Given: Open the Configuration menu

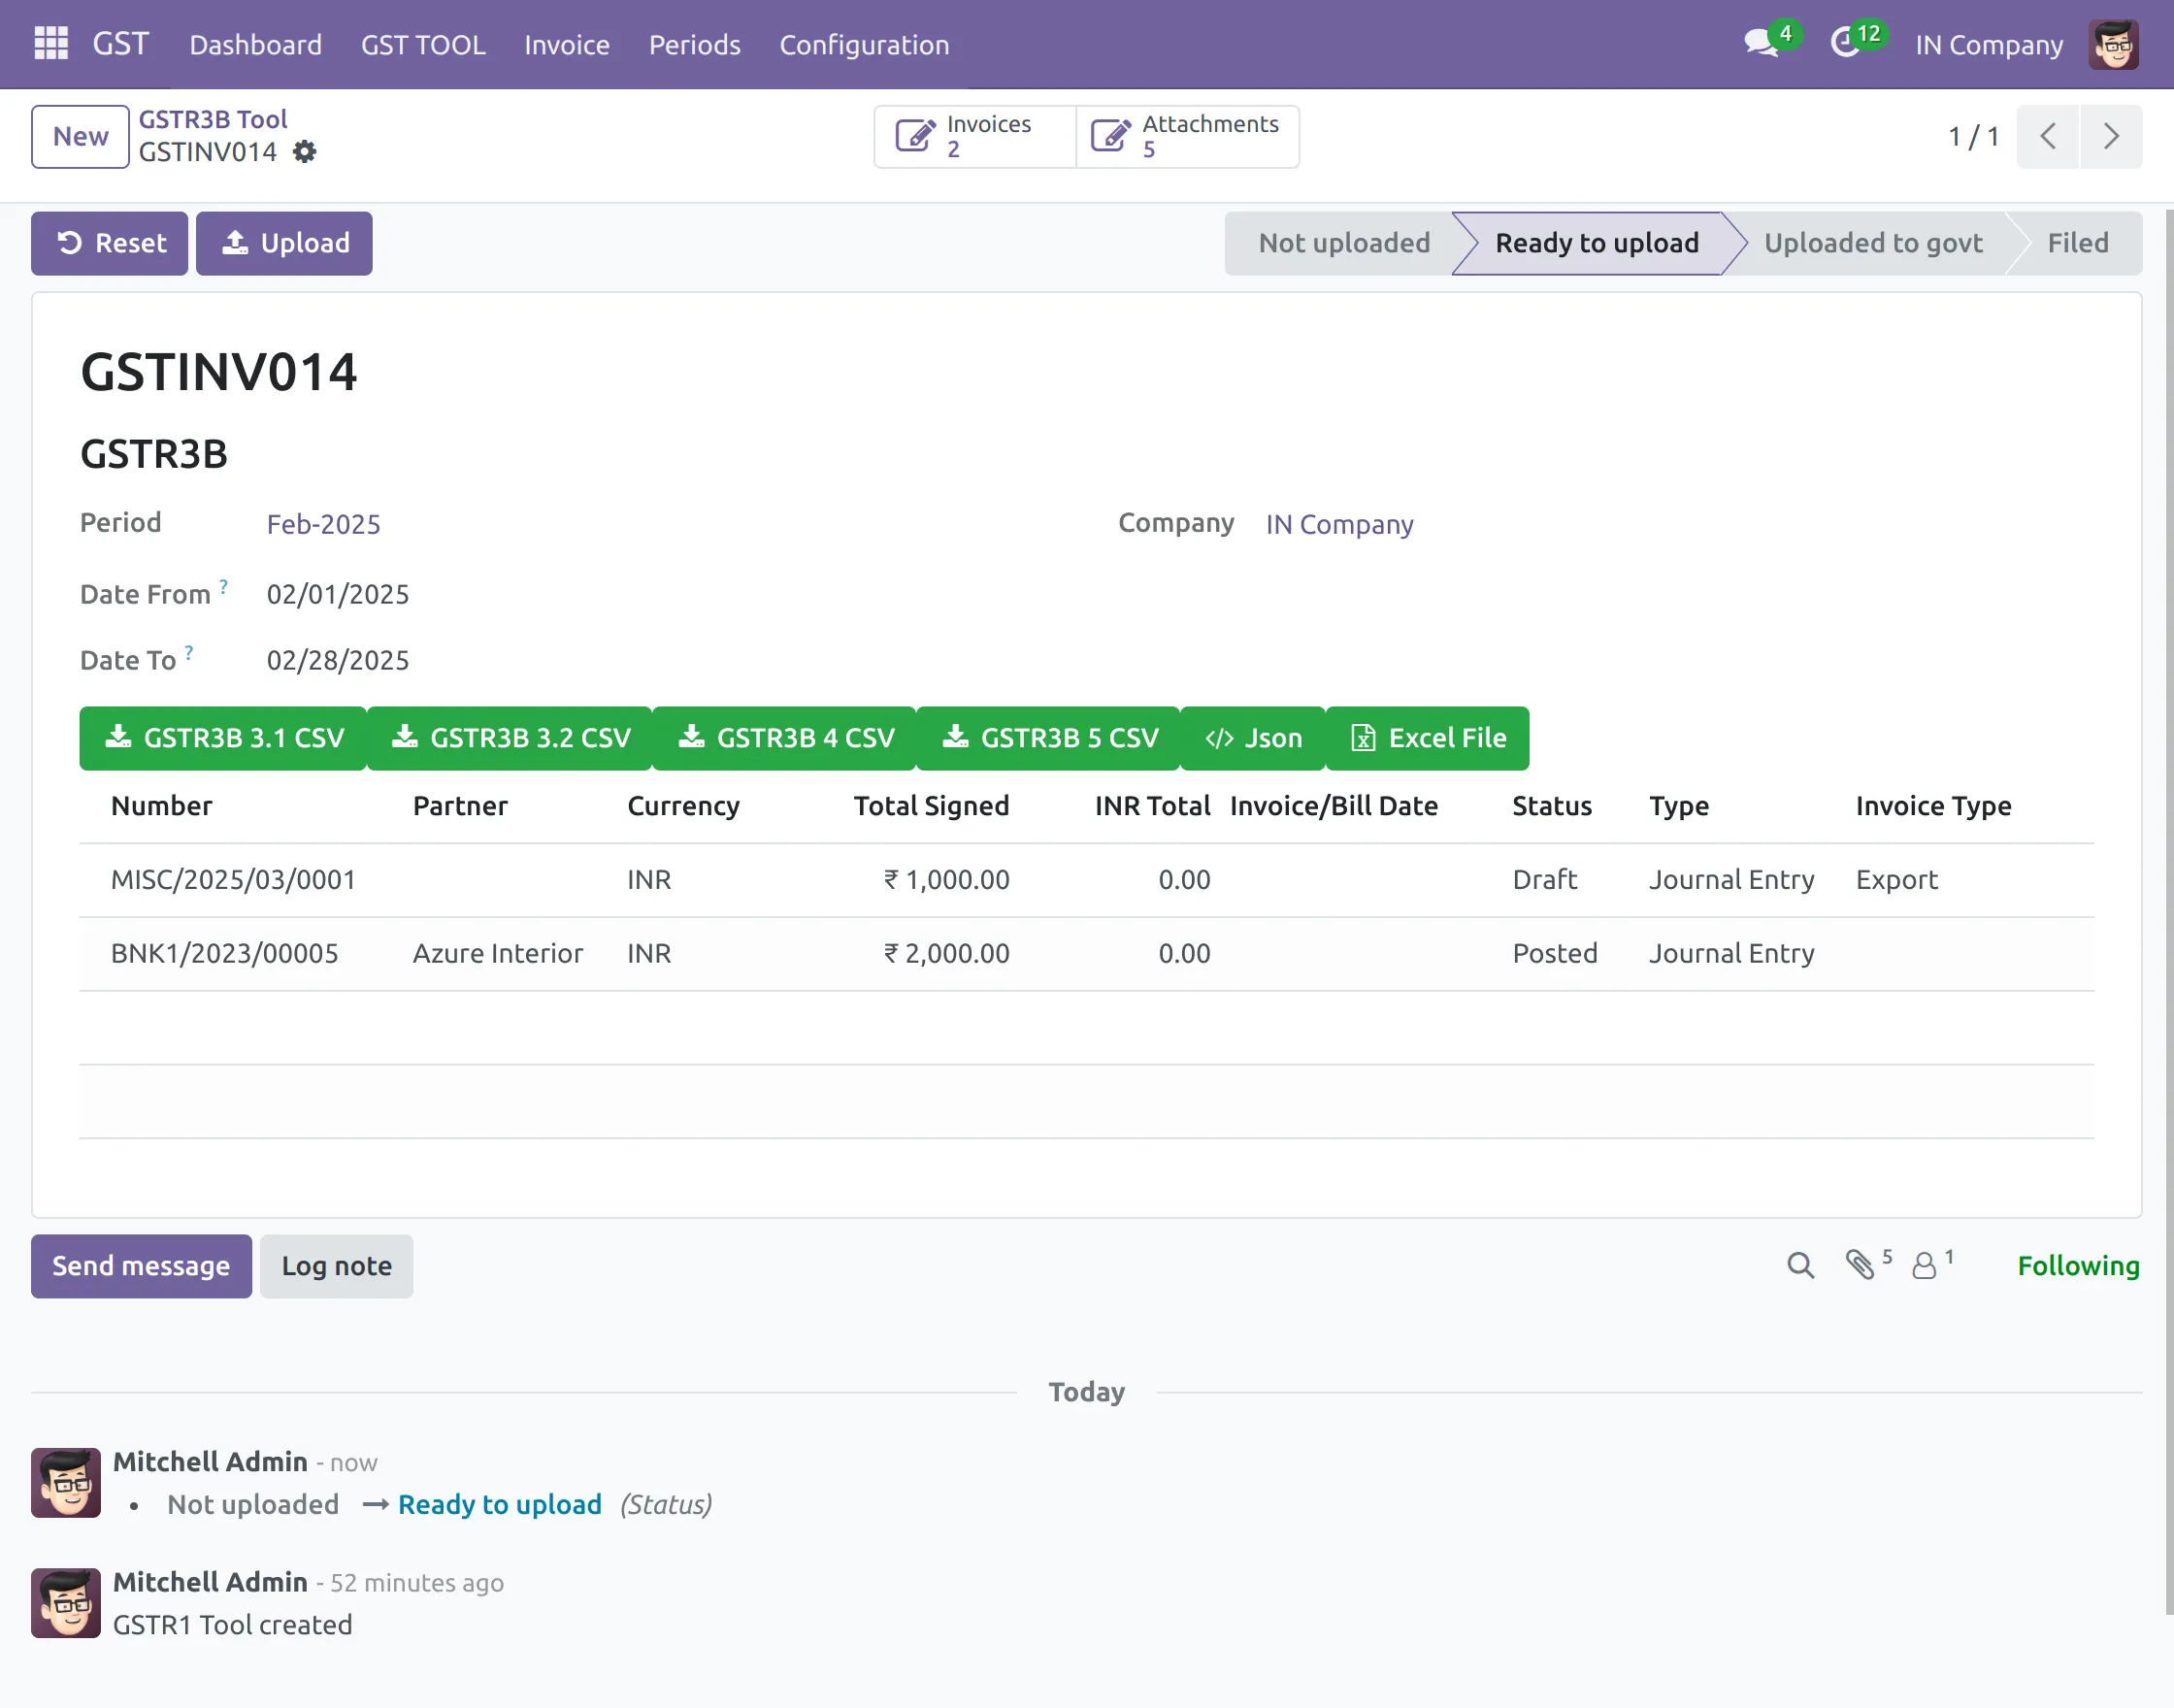Looking at the screenshot, I should [x=864, y=44].
